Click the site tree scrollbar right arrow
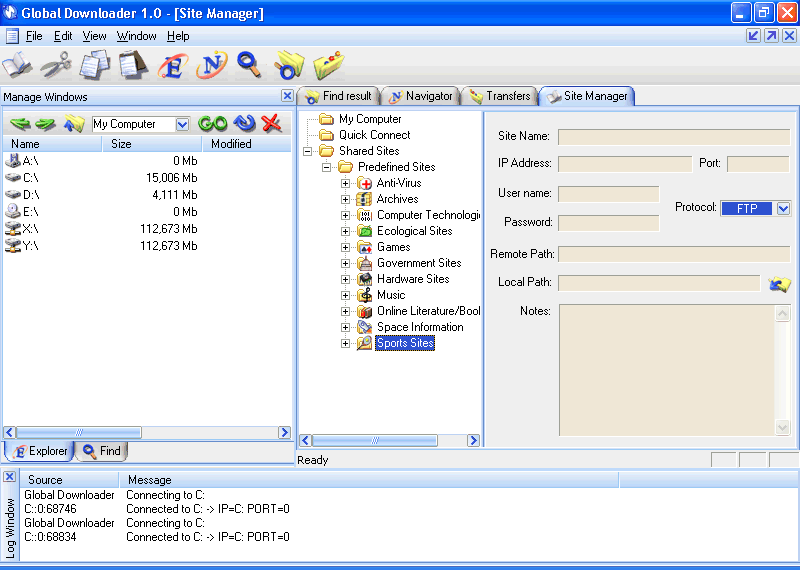The height and width of the screenshot is (570, 800). coord(473,440)
